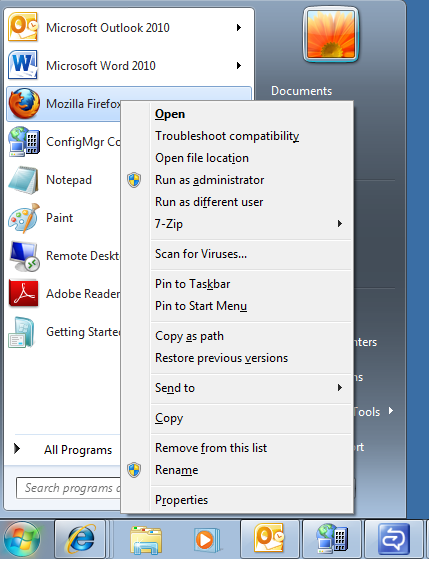Select Scan for Viruses...

201,254
